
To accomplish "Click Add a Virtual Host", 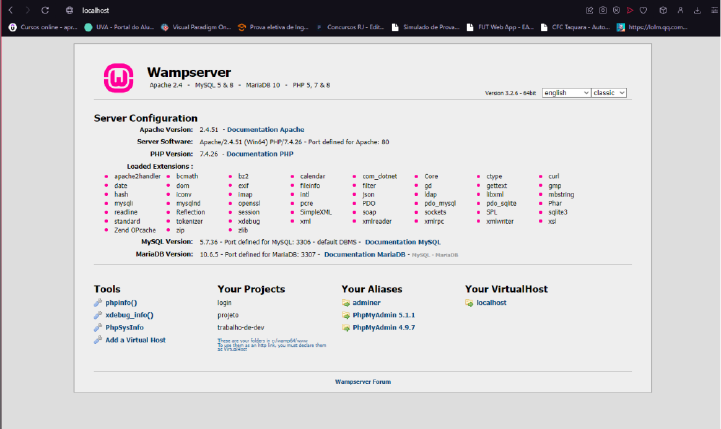I will click(135, 340).
